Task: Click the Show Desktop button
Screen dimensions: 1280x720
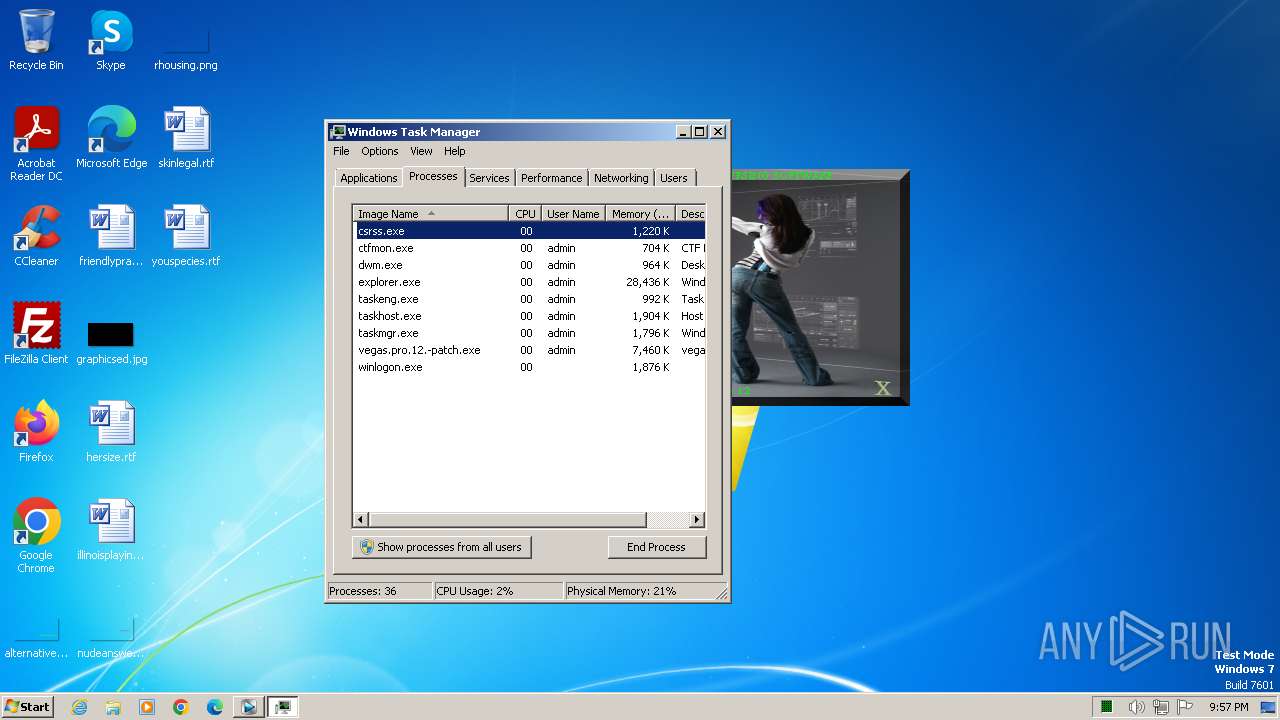Action: pyautogui.click(x=1270, y=707)
